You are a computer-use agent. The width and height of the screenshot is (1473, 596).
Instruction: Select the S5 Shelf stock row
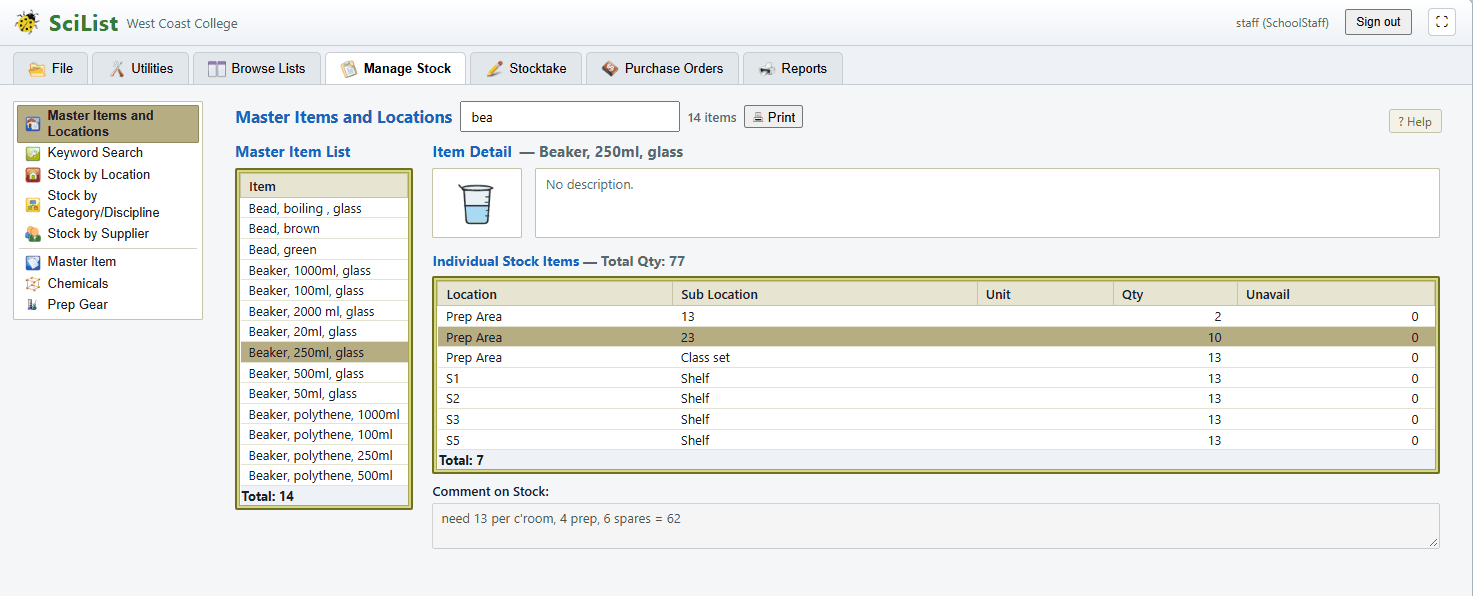tap(936, 440)
